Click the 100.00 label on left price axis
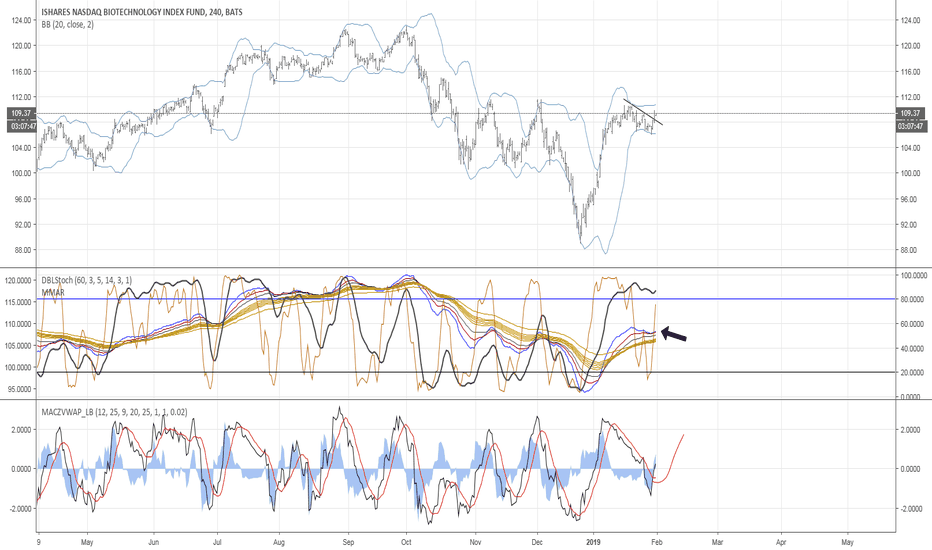The width and height of the screenshot is (932, 550). 22,174
